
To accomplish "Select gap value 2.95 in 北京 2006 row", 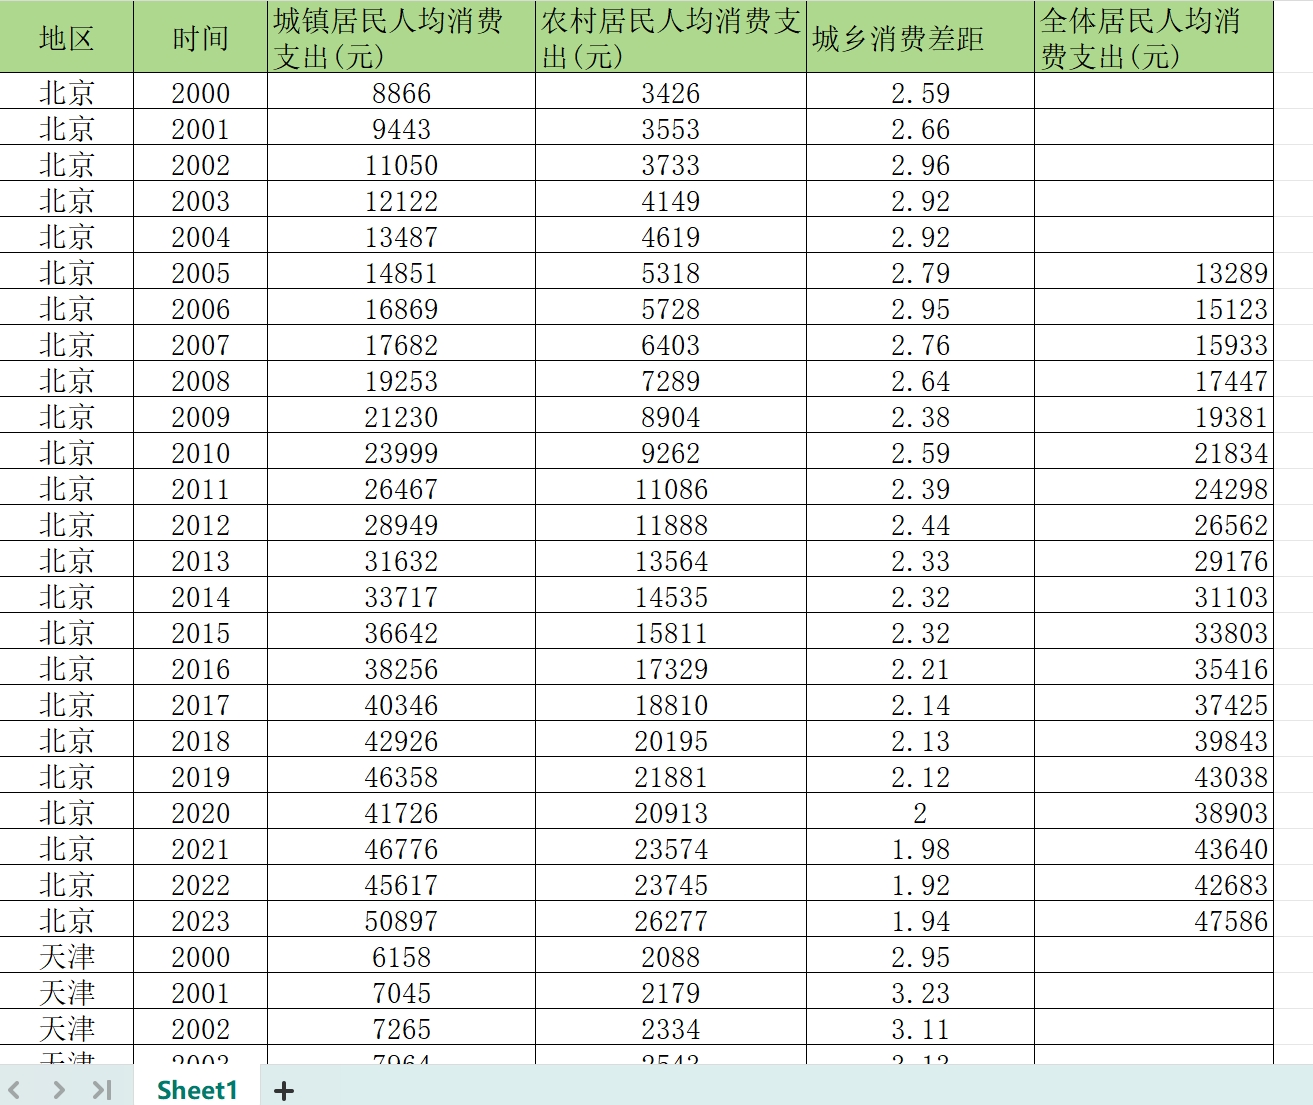I will click(x=920, y=308).
